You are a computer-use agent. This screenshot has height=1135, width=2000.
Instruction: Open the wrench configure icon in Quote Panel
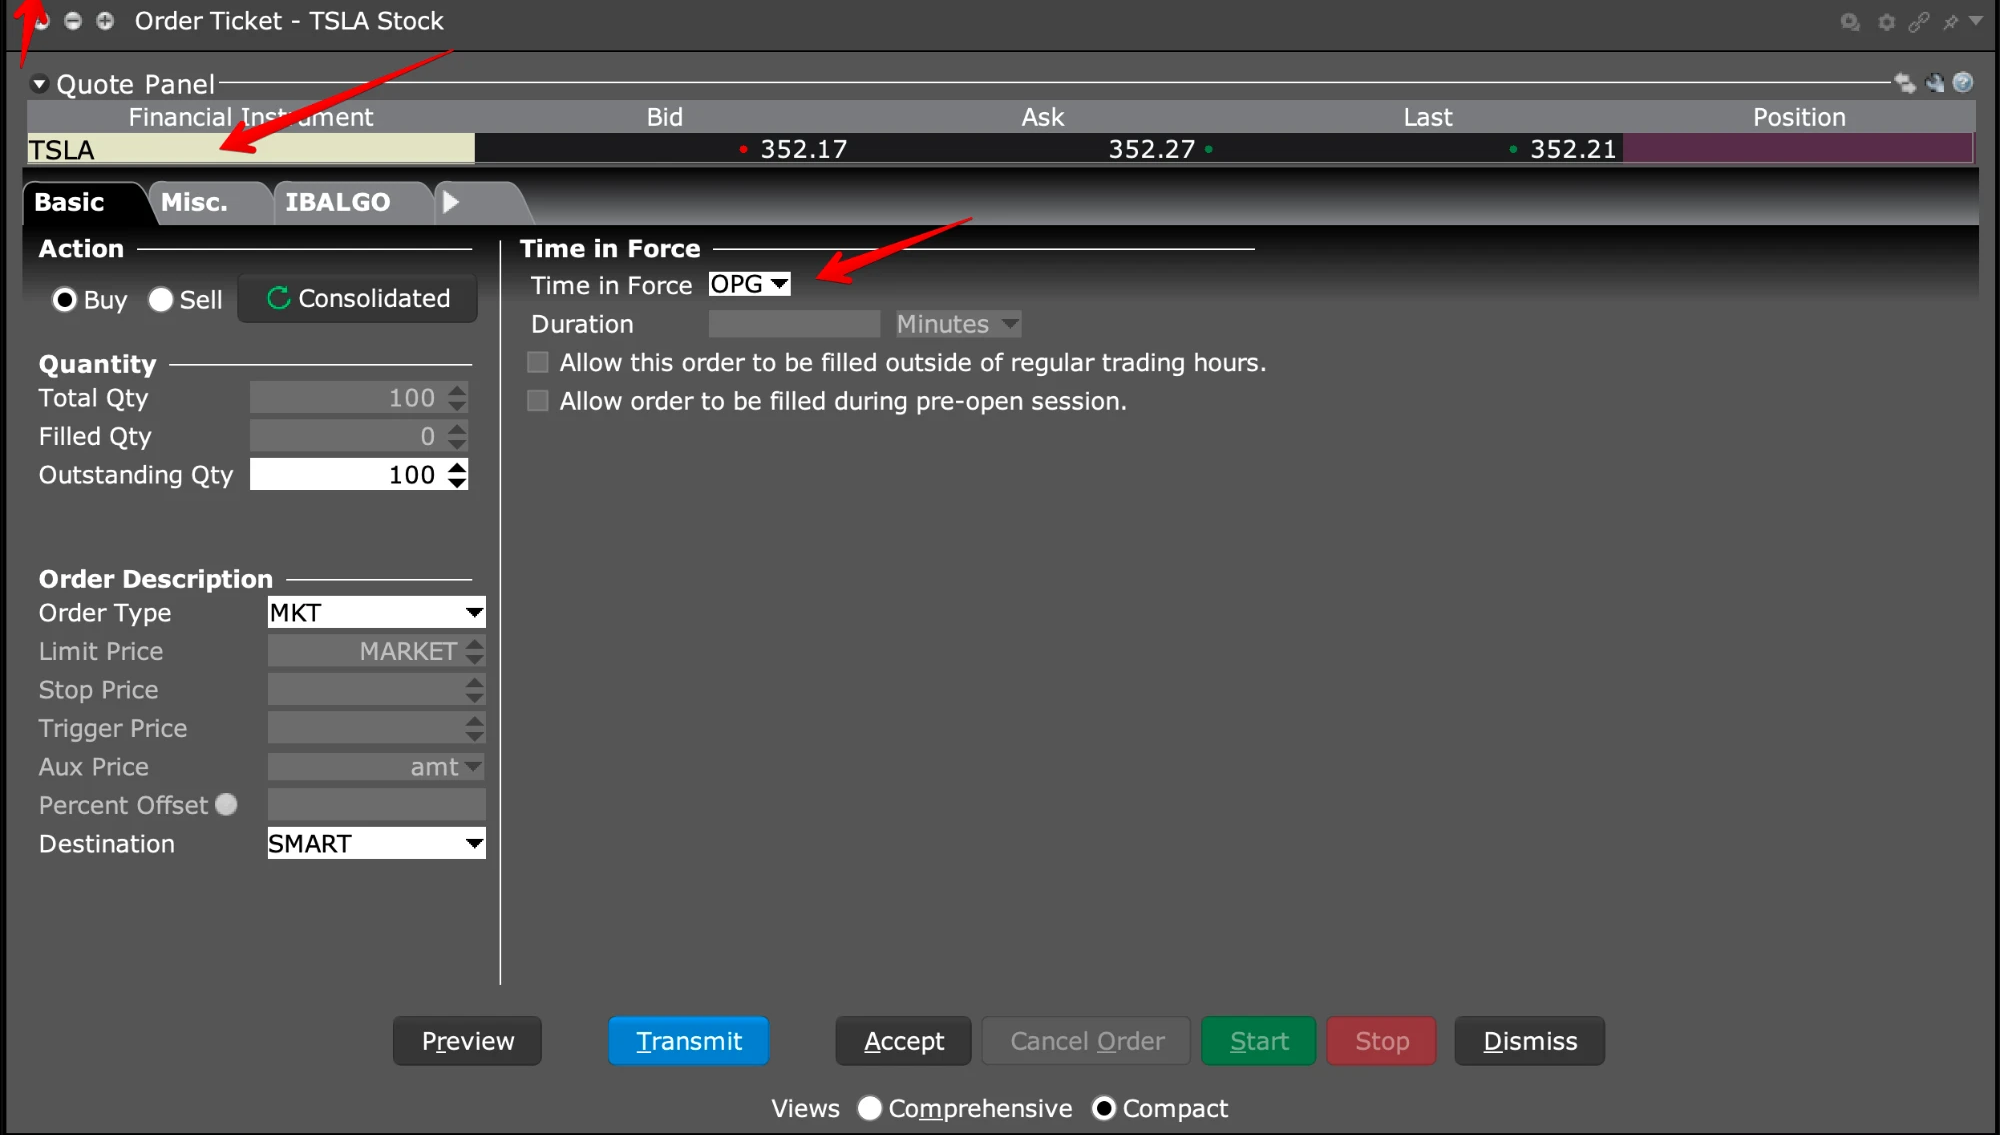pyautogui.click(x=1935, y=83)
